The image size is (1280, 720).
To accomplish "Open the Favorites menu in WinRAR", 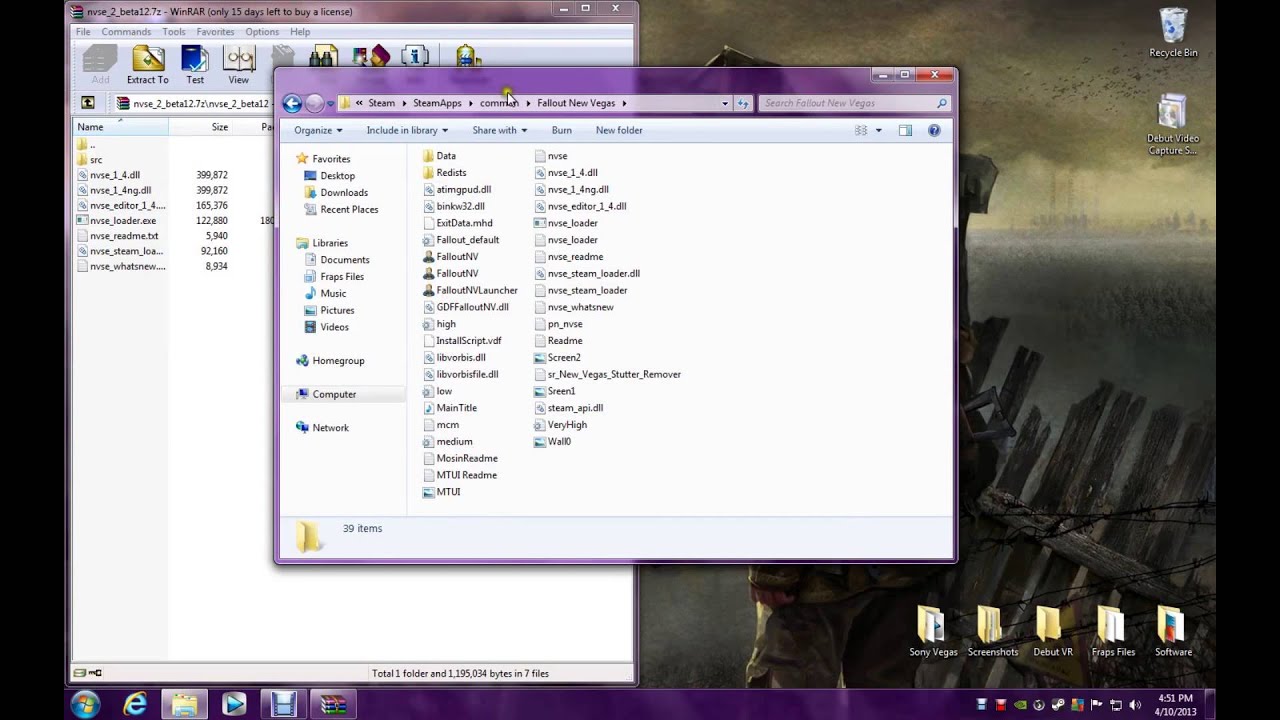I will click(x=215, y=32).
